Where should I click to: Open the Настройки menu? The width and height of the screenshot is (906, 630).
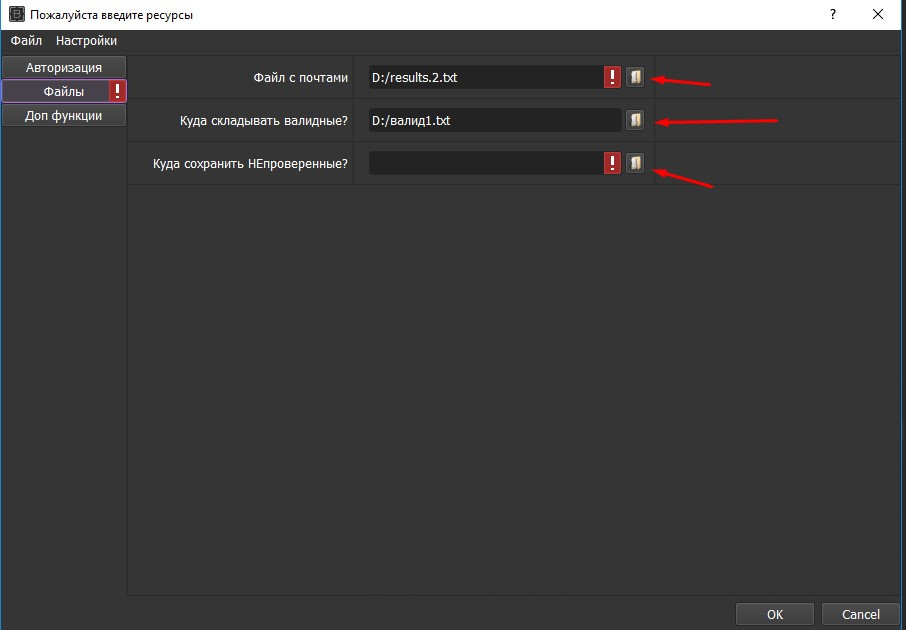[86, 41]
